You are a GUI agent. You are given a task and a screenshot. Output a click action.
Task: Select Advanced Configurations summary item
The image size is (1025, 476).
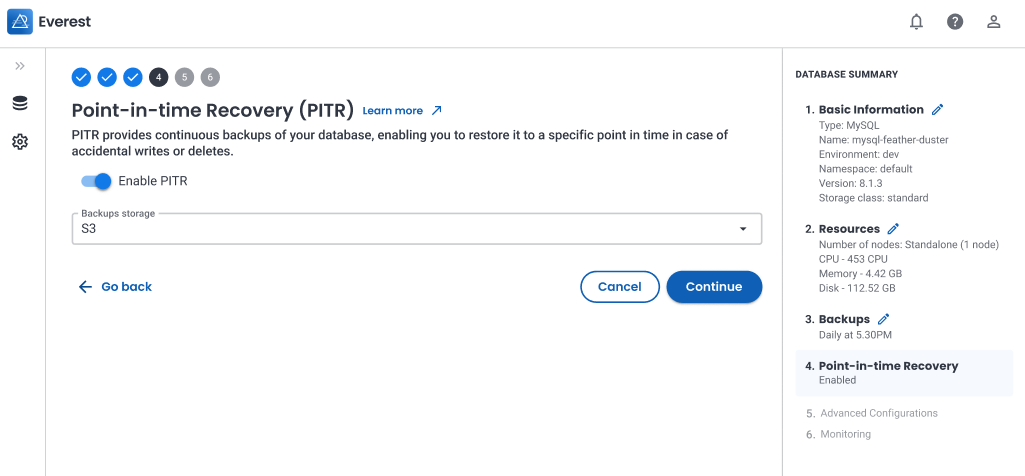[x=878, y=413]
